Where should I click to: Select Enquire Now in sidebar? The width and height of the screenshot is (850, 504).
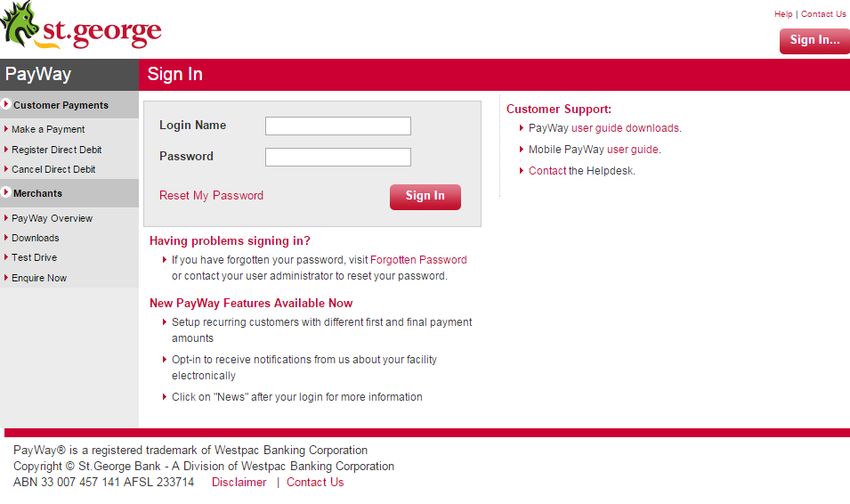tap(39, 278)
